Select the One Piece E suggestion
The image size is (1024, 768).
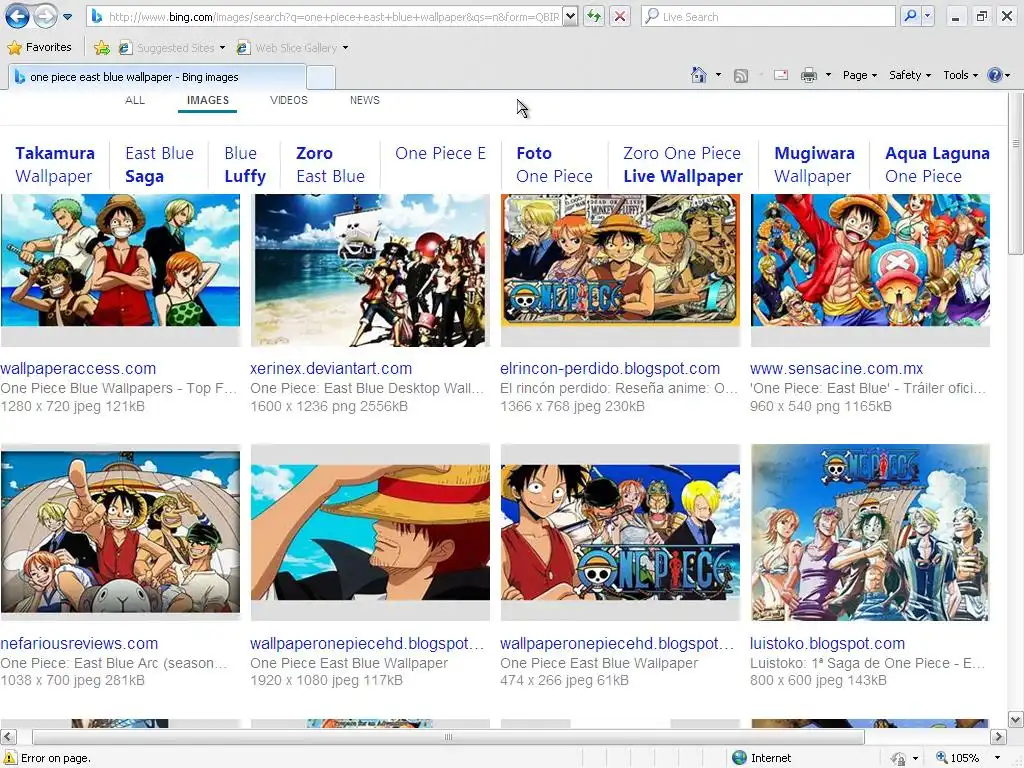[440, 153]
